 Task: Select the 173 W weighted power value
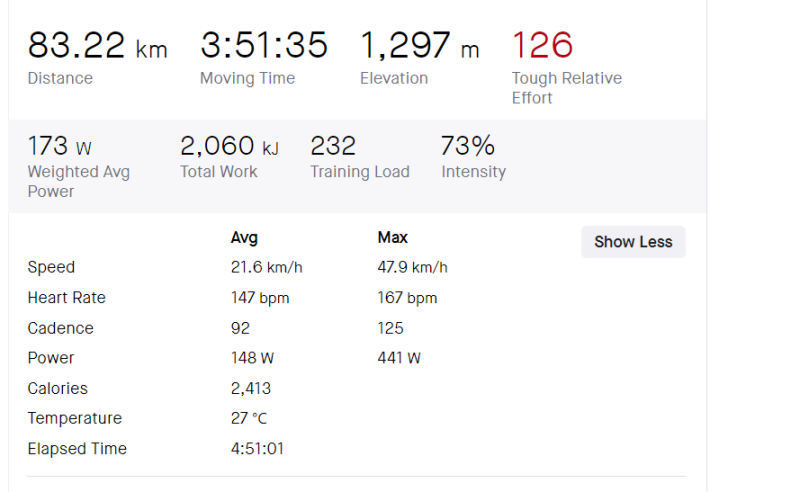60,147
